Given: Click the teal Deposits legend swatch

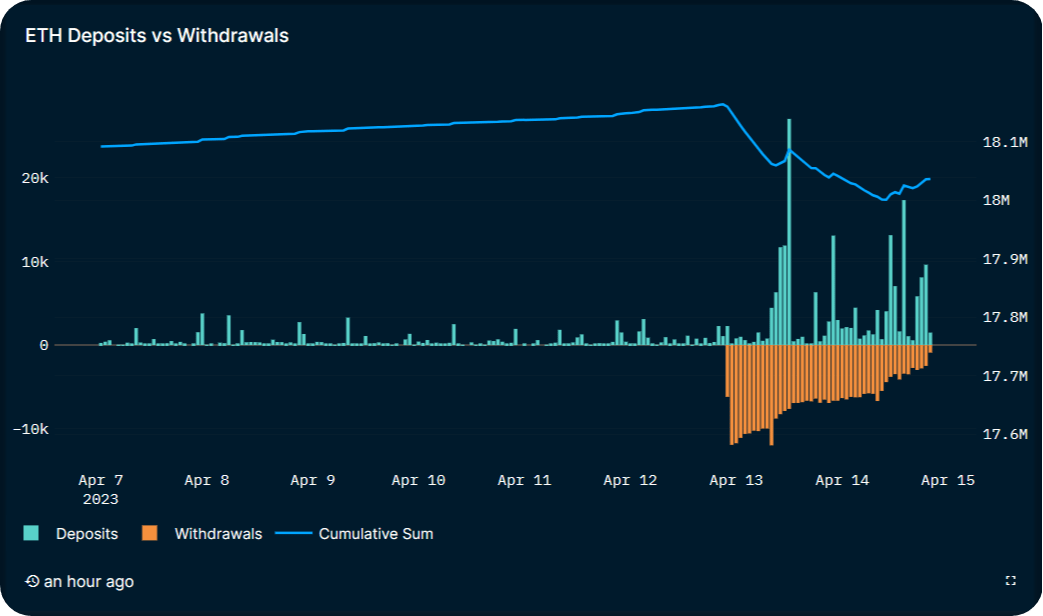Looking at the screenshot, I should click(x=32, y=534).
